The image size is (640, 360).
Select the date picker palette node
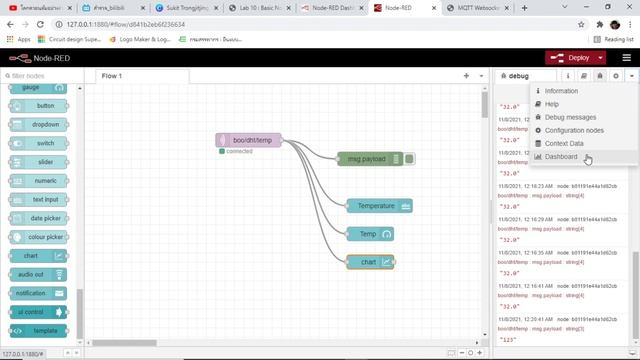[38, 218]
